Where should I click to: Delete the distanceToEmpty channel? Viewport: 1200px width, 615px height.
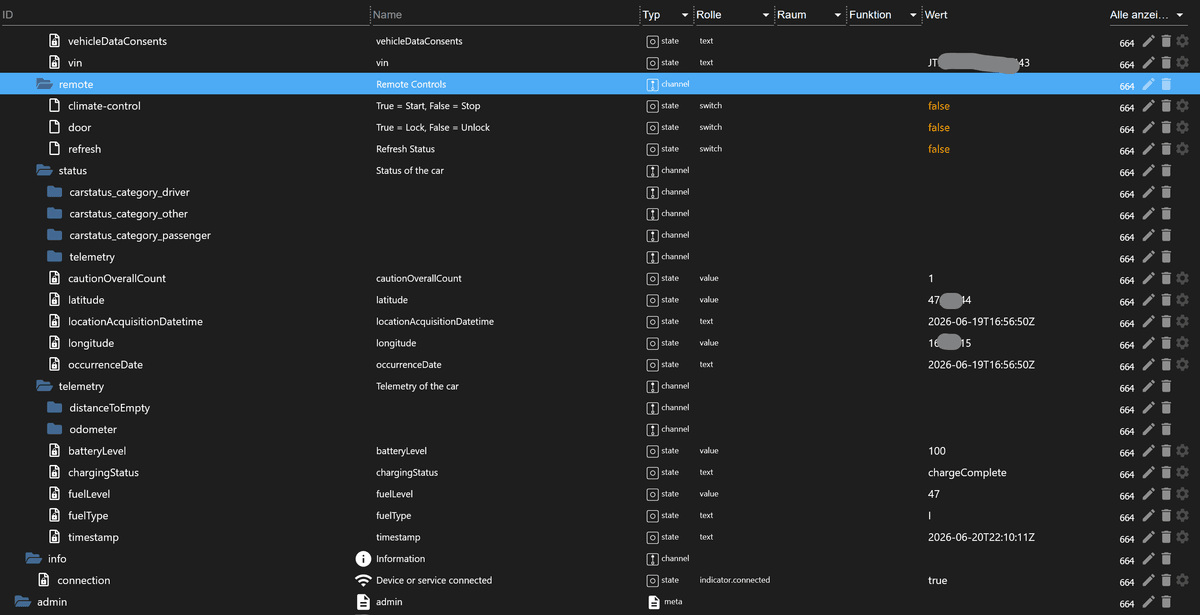[1166, 408]
